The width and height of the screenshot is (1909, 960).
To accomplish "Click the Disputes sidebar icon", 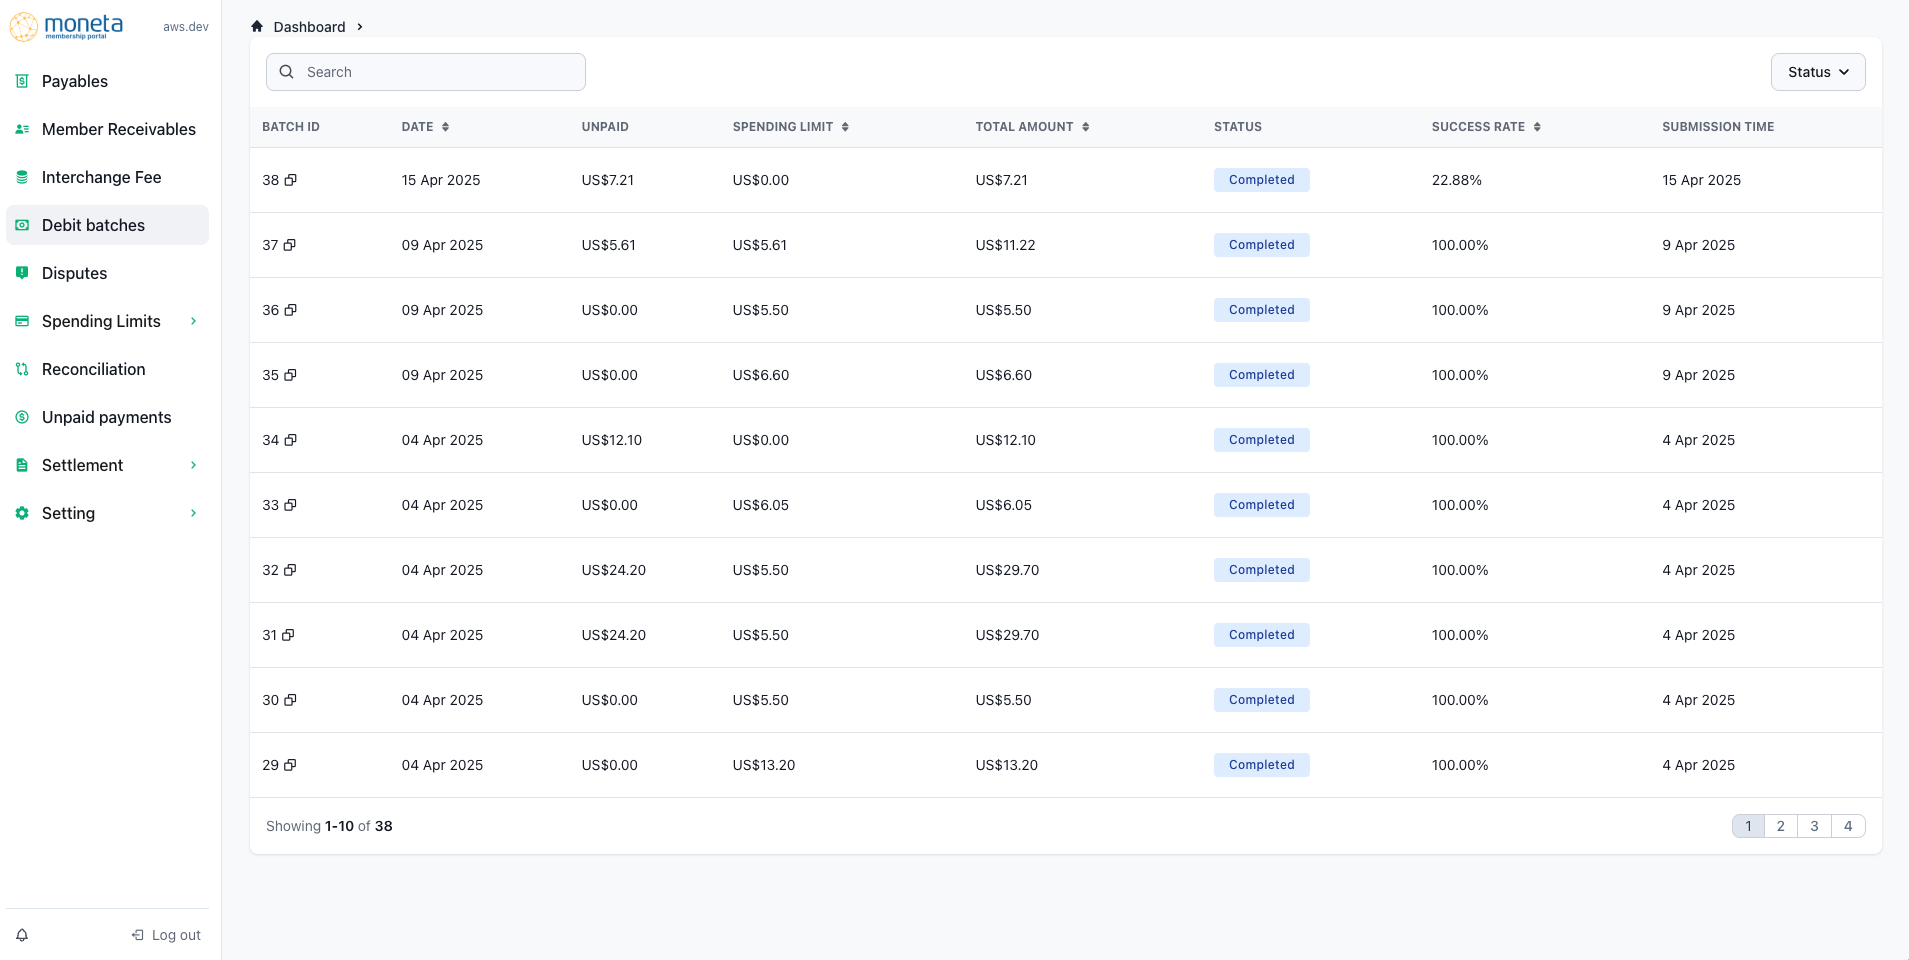I will tap(22, 273).
